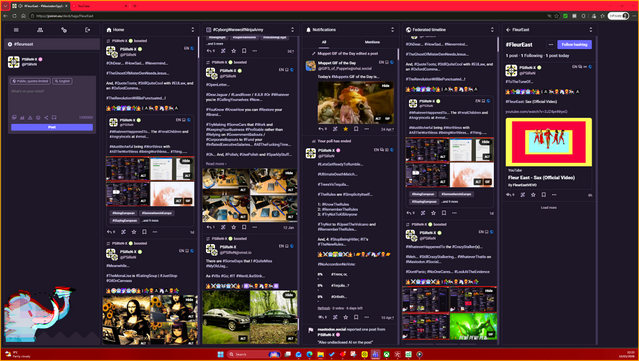Reload the page in browser toolbar
Image resolution: width=639 pixels, height=361 pixels.
14,16
